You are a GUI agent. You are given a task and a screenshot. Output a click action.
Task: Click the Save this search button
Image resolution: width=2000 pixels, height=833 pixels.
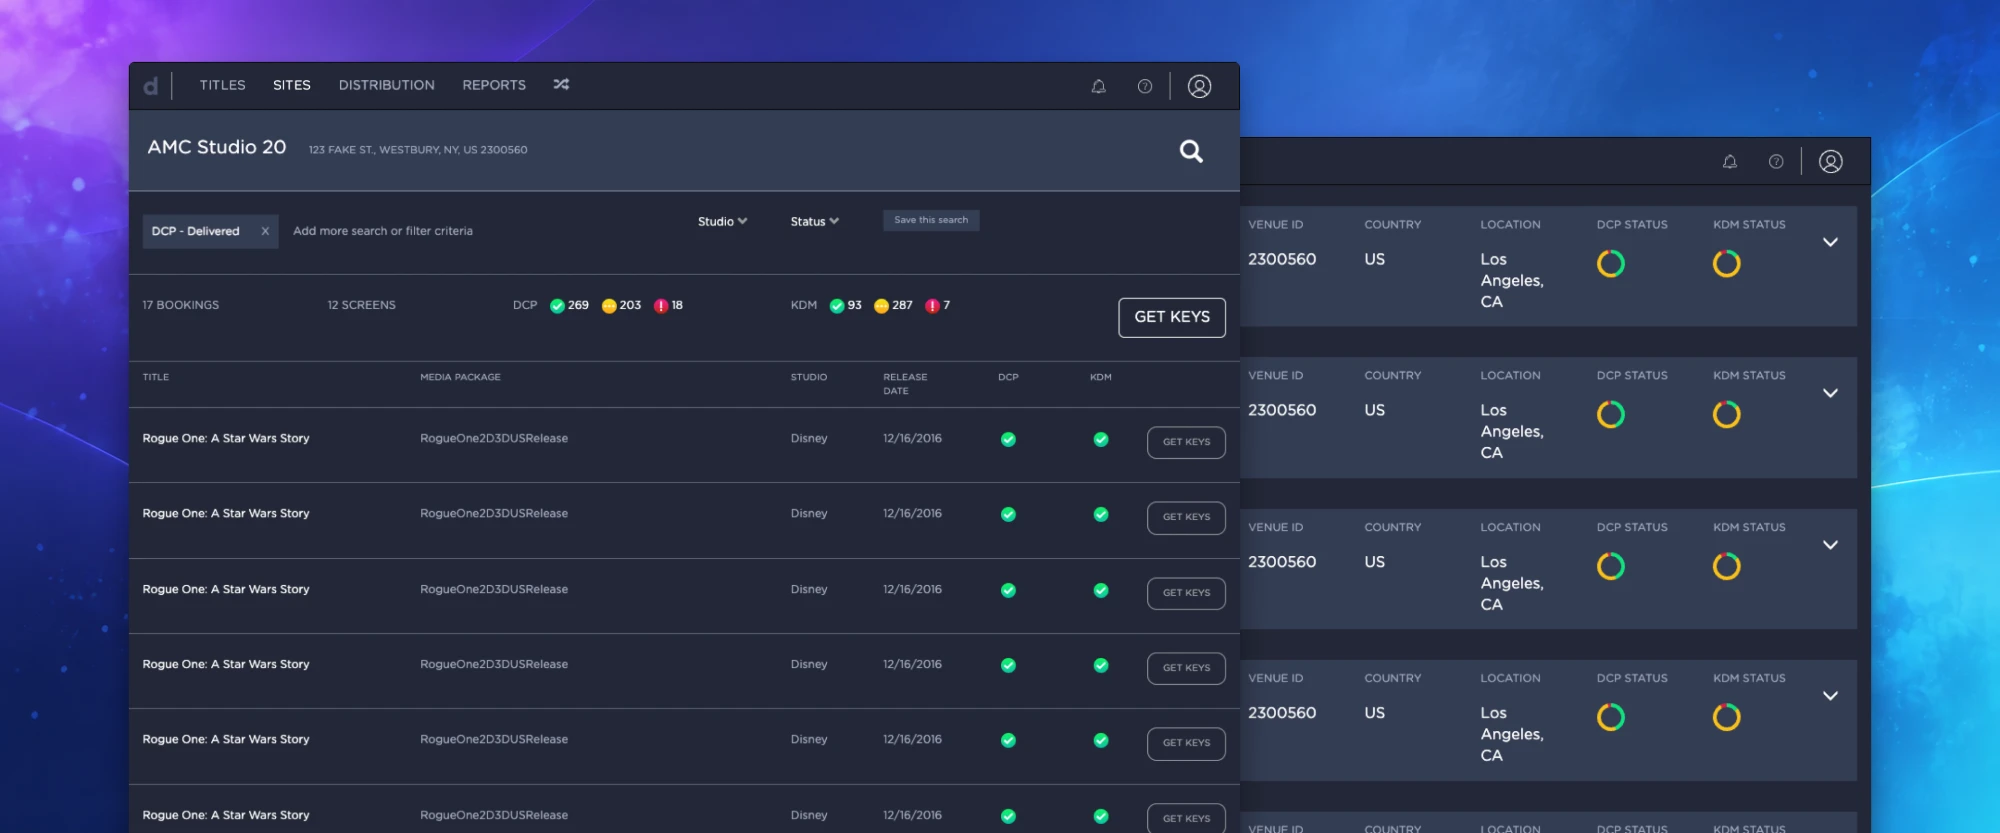click(931, 220)
